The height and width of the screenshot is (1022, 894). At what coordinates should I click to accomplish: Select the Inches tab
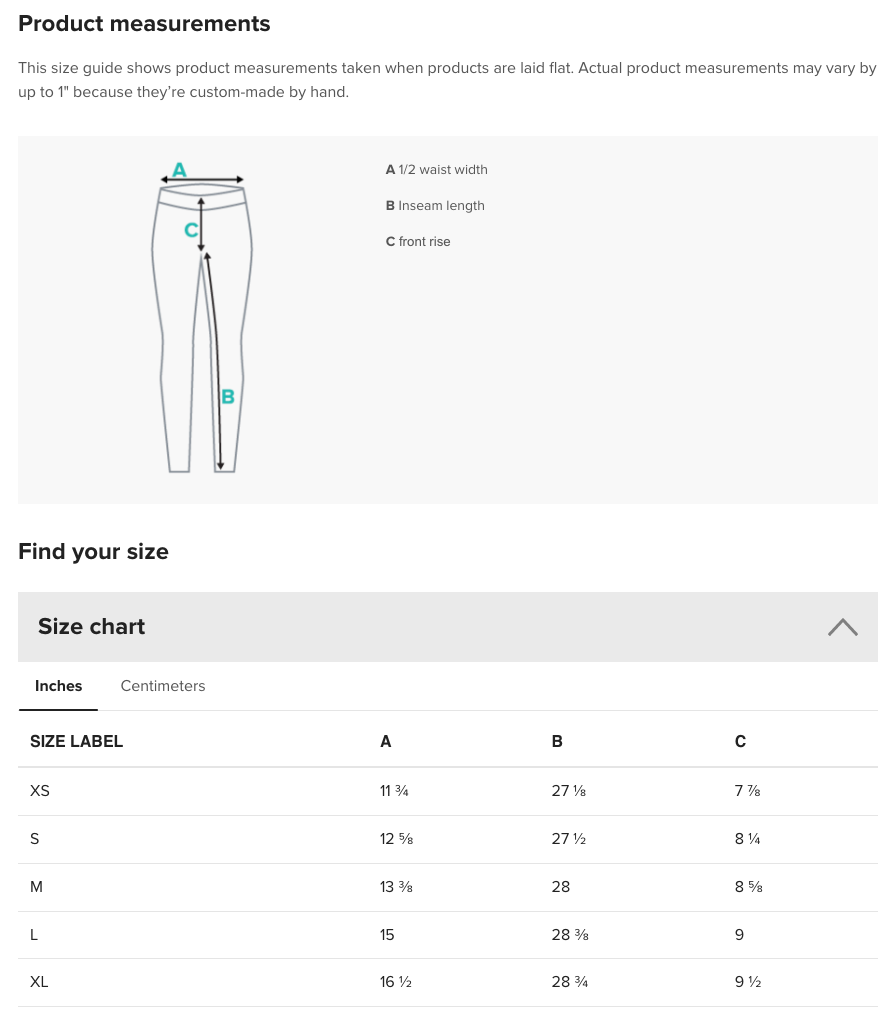[58, 686]
